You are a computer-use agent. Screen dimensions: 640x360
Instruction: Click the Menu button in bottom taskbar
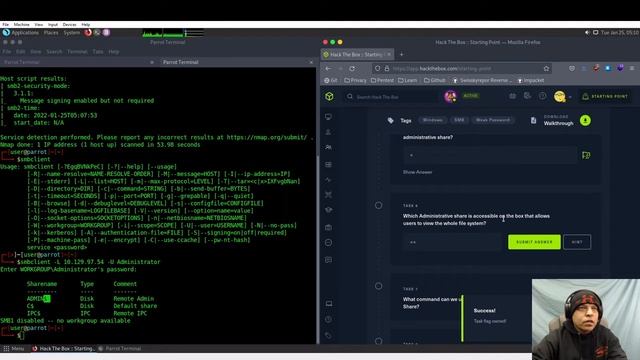coord(13,349)
